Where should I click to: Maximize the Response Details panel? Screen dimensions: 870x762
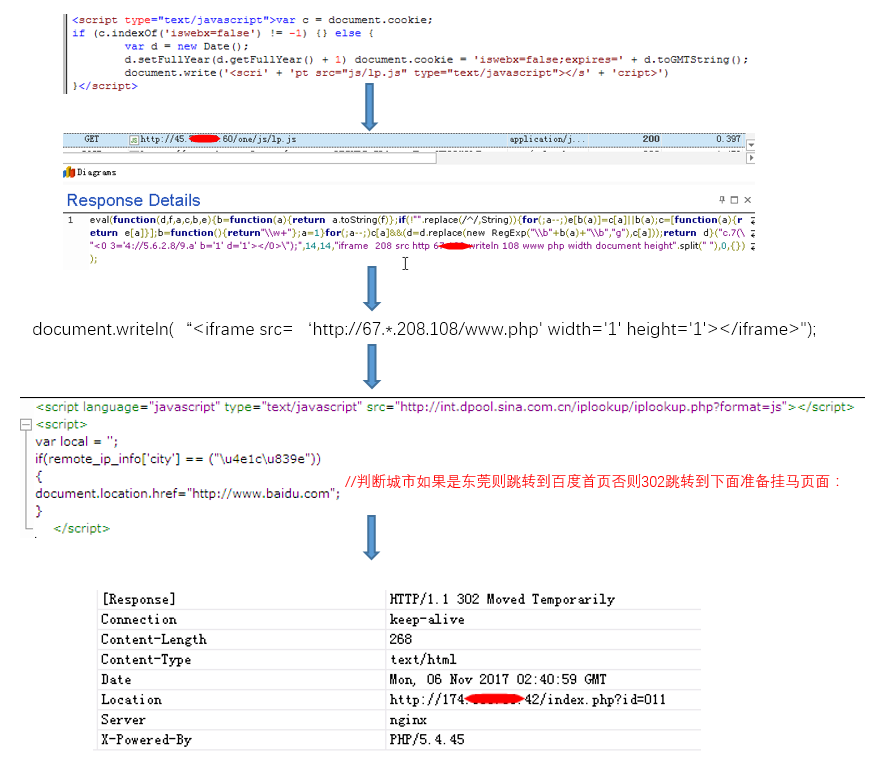tap(735, 200)
